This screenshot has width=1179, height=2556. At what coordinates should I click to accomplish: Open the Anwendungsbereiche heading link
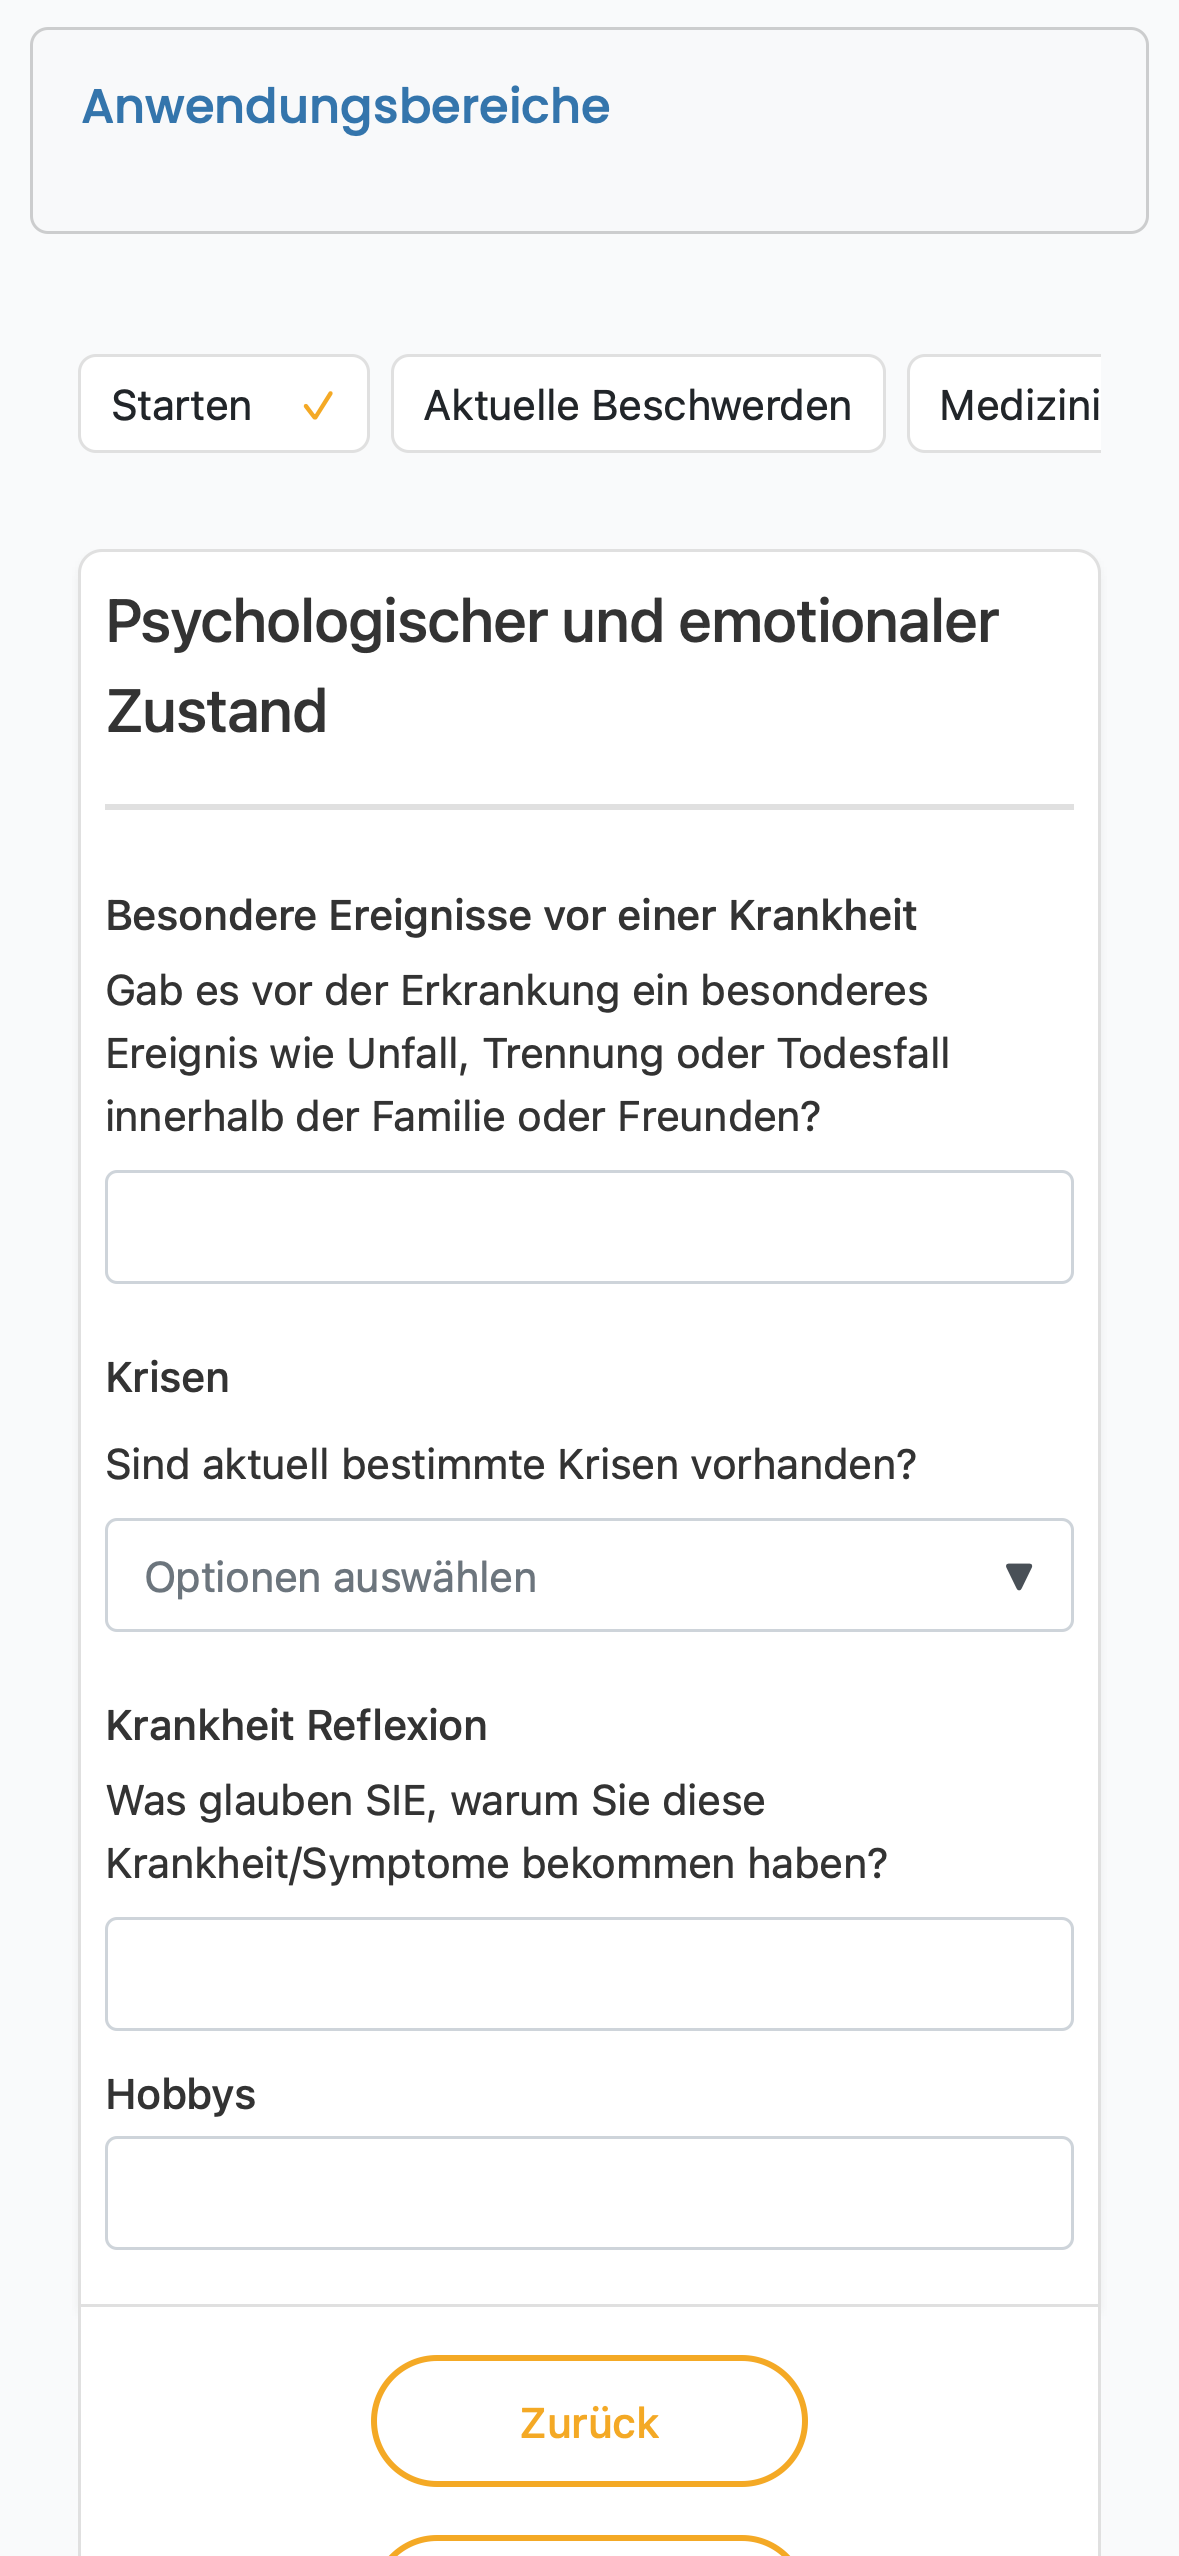(346, 106)
